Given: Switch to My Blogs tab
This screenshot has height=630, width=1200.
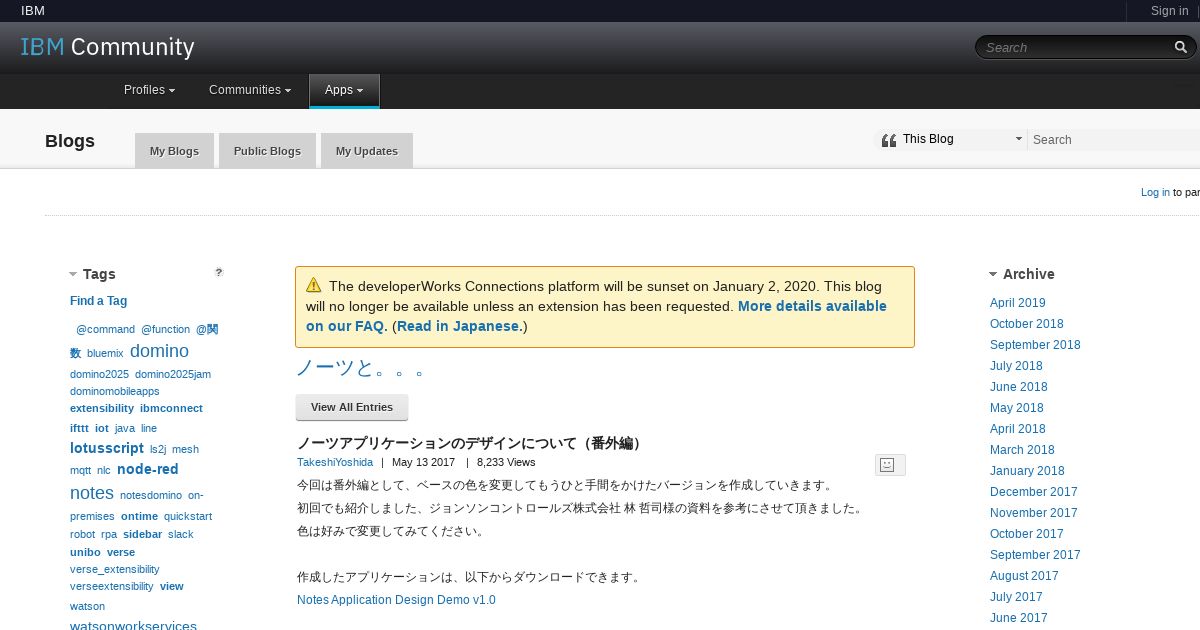Looking at the screenshot, I should [x=174, y=151].
